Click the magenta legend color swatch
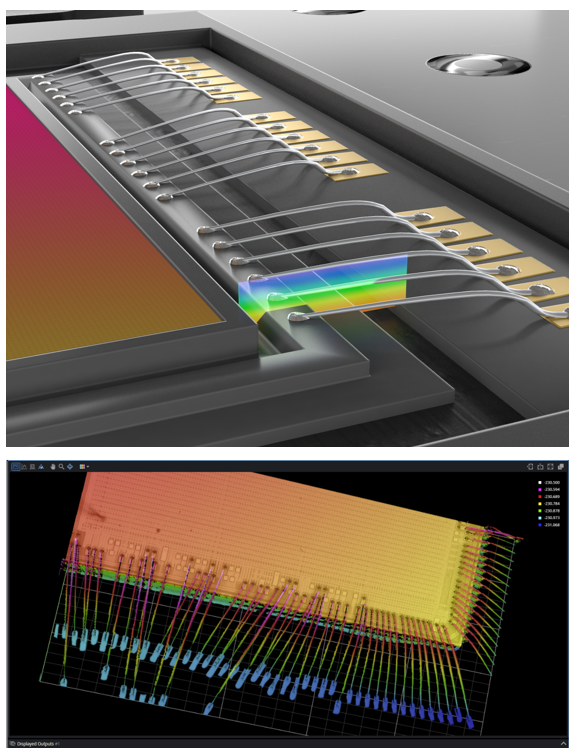The image size is (572, 754). click(x=540, y=490)
